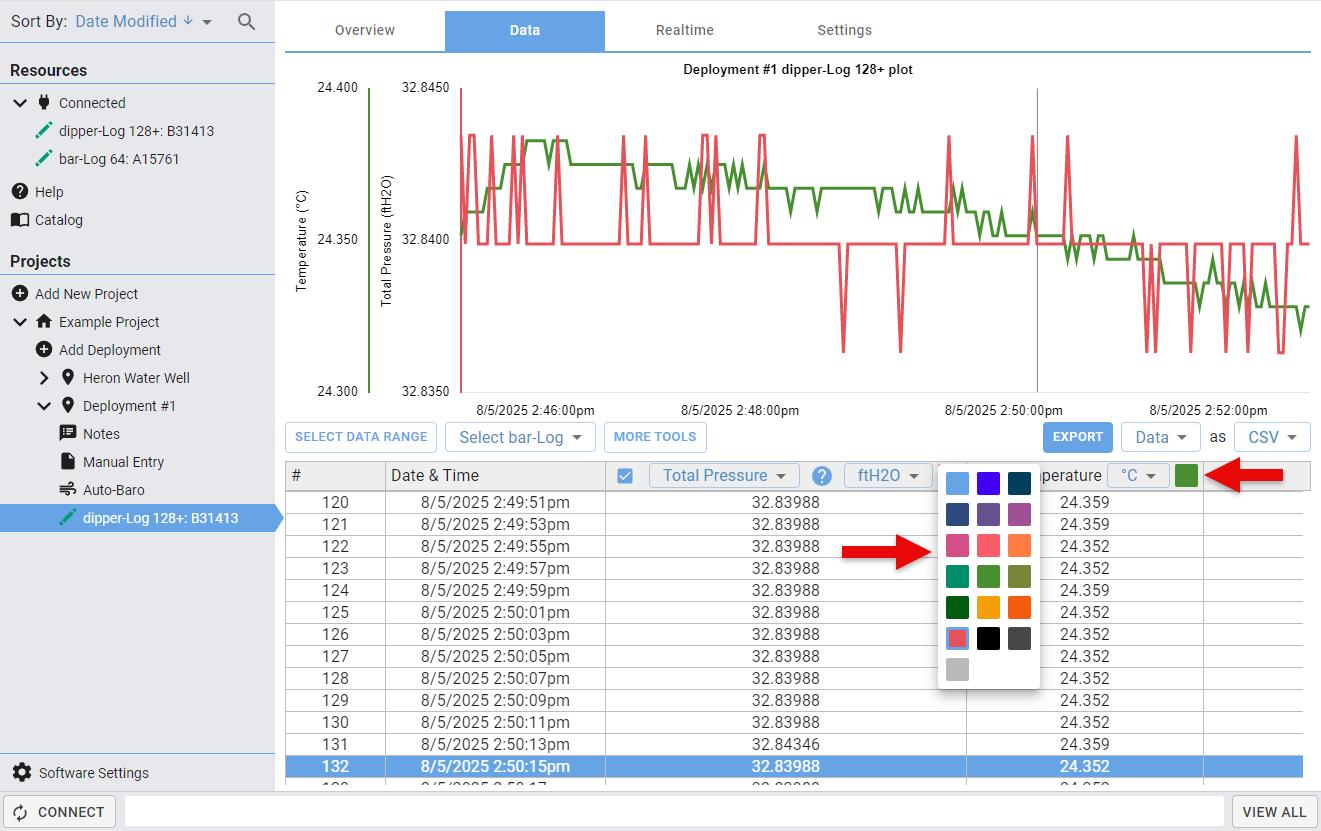Open Auto-Baro wind icon entry
Viewport: 1321px width, 831px height.
67,489
